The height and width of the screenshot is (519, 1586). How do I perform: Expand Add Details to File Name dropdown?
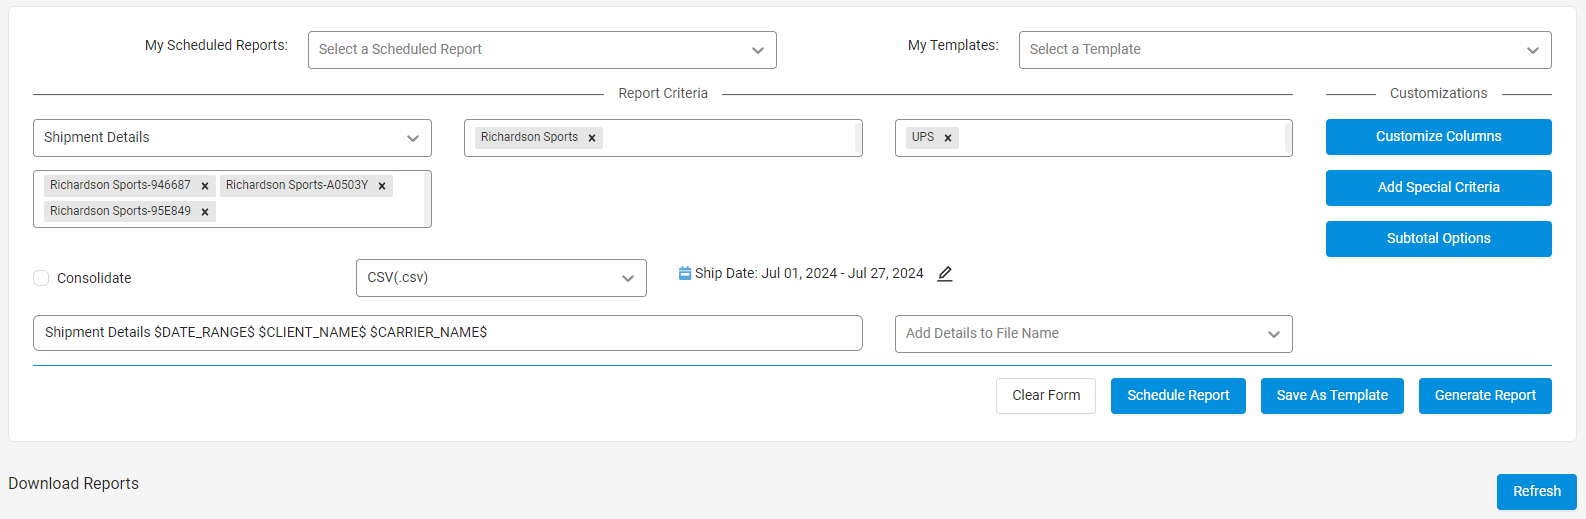coord(1093,334)
